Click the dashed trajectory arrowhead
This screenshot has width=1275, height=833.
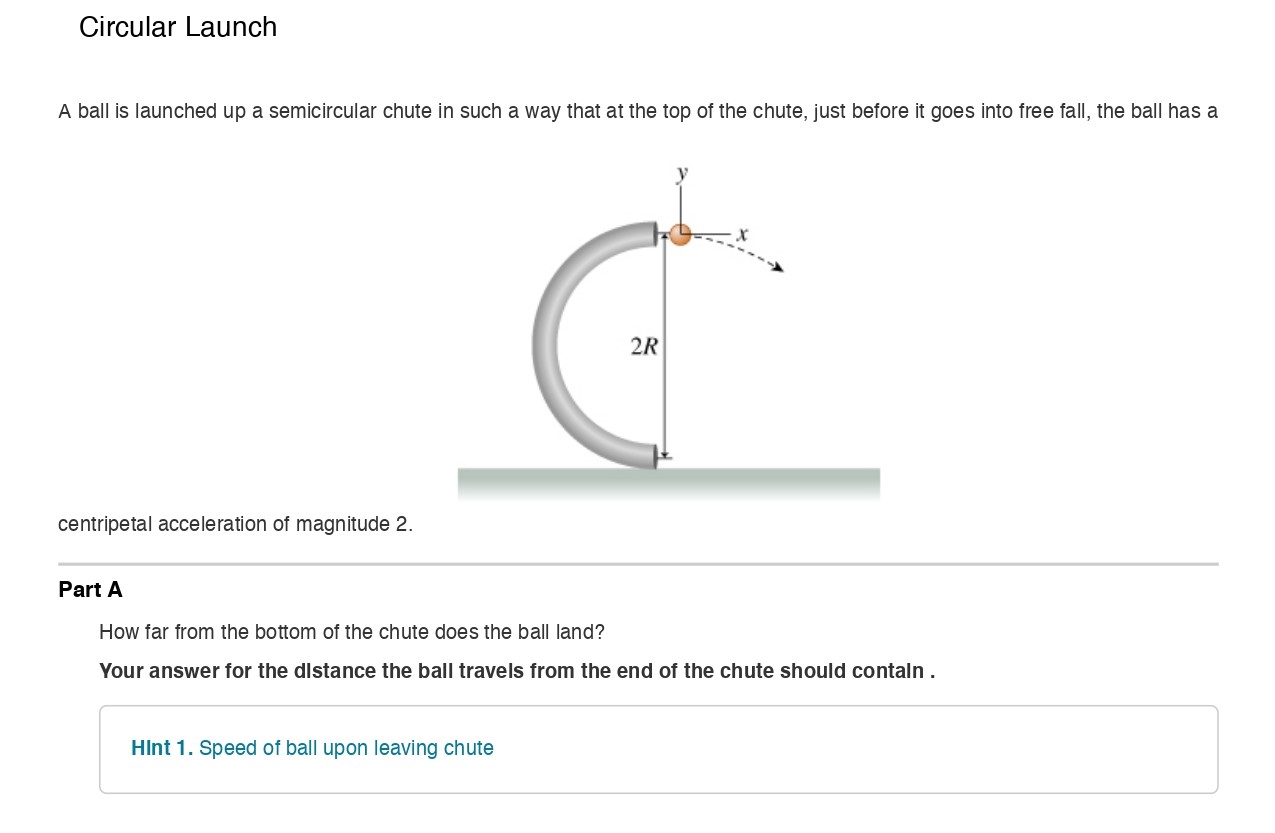pos(777,267)
